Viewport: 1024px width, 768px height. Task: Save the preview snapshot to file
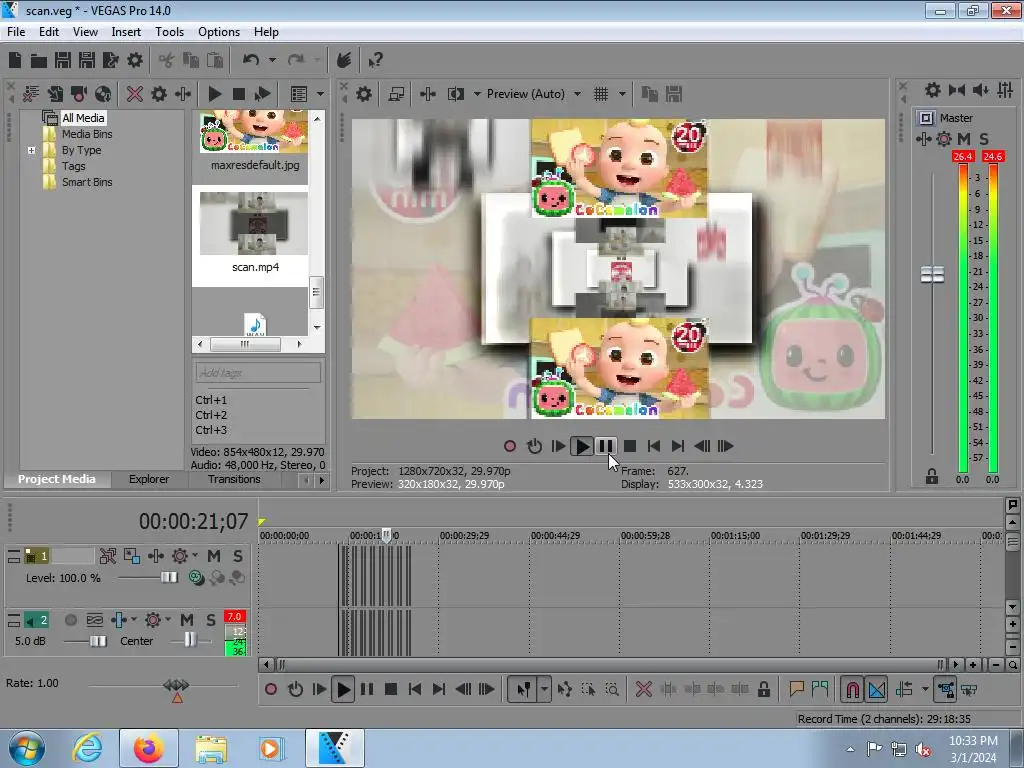pos(674,94)
